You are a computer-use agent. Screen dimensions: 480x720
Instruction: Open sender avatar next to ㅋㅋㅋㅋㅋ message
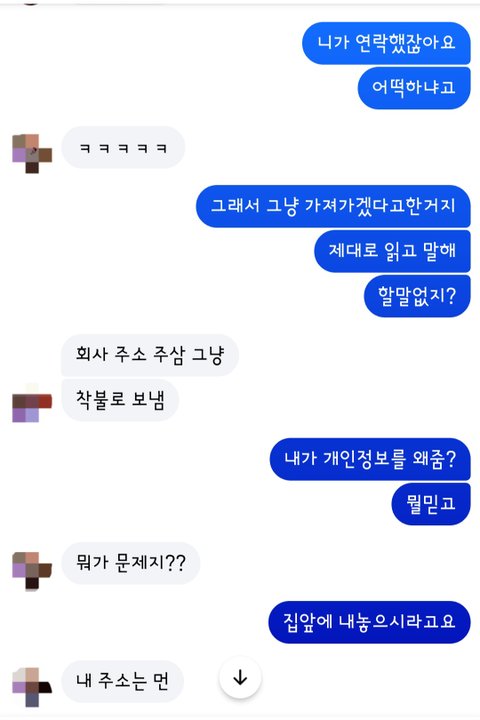click(x=32, y=154)
